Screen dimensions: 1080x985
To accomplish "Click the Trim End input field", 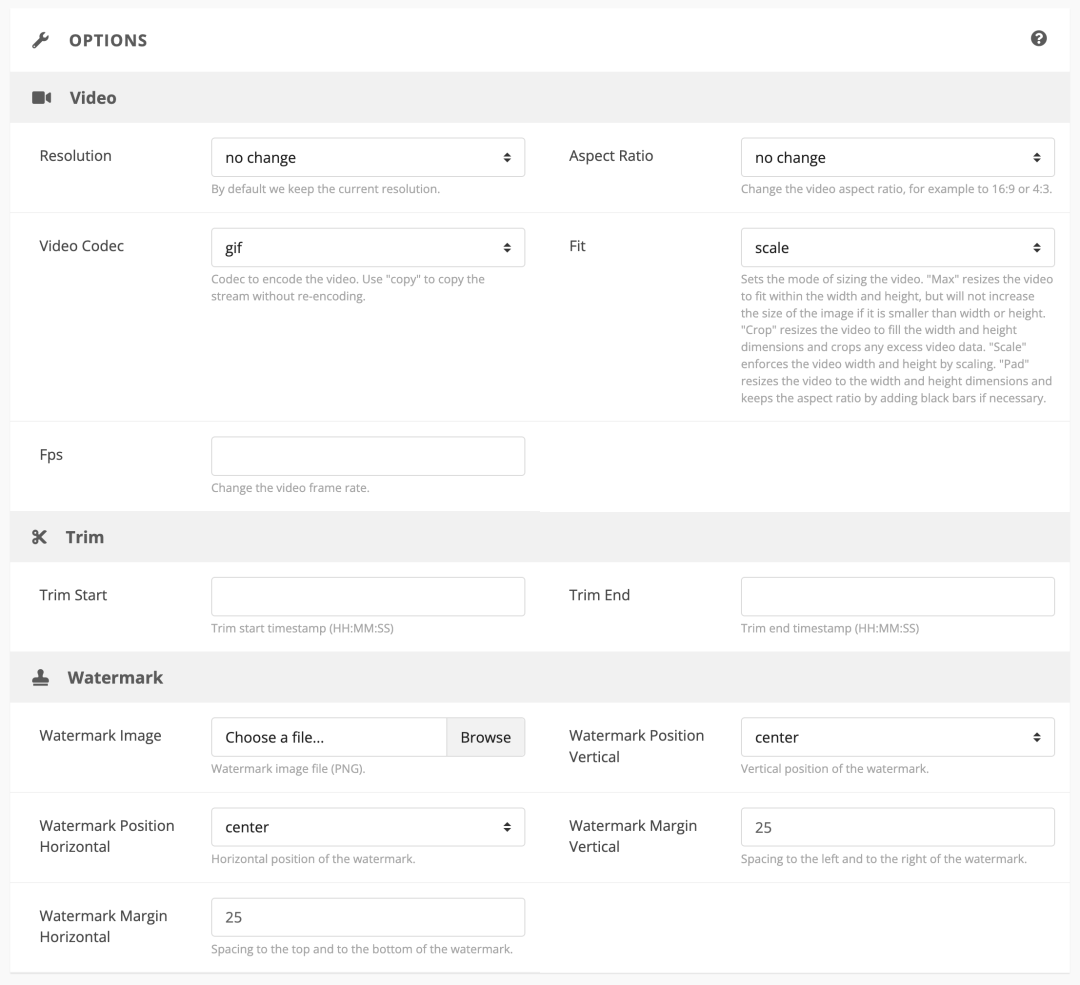I will coord(897,596).
